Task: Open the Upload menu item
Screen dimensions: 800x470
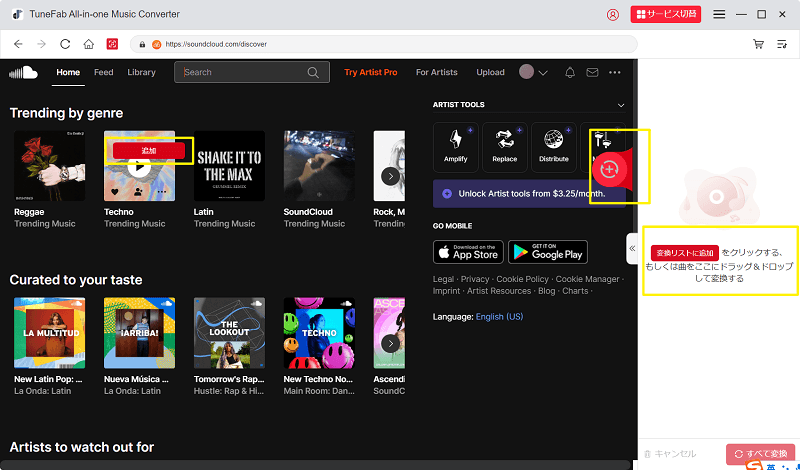Action: pyautogui.click(x=490, y=72)
